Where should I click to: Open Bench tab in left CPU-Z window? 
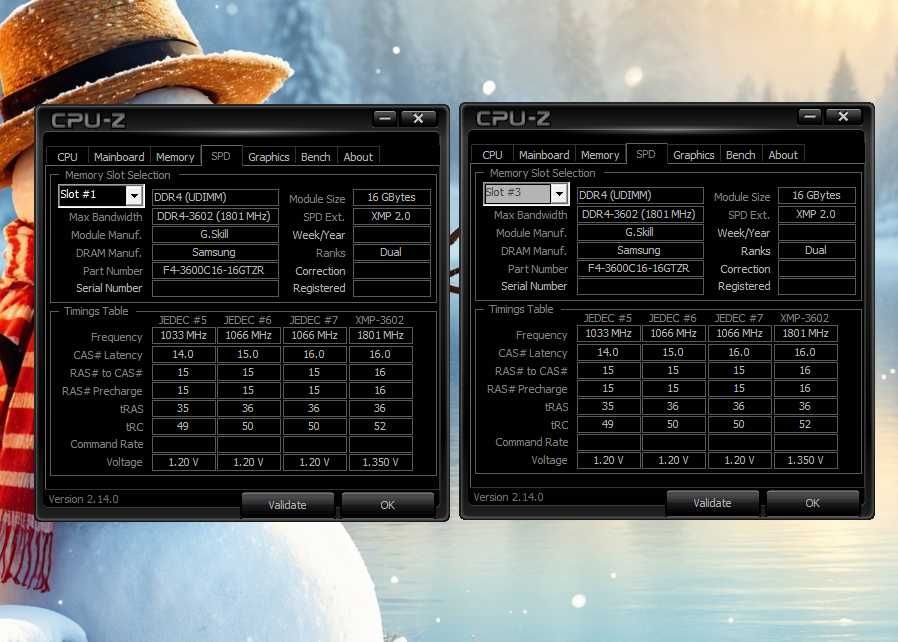click(316, 157)
